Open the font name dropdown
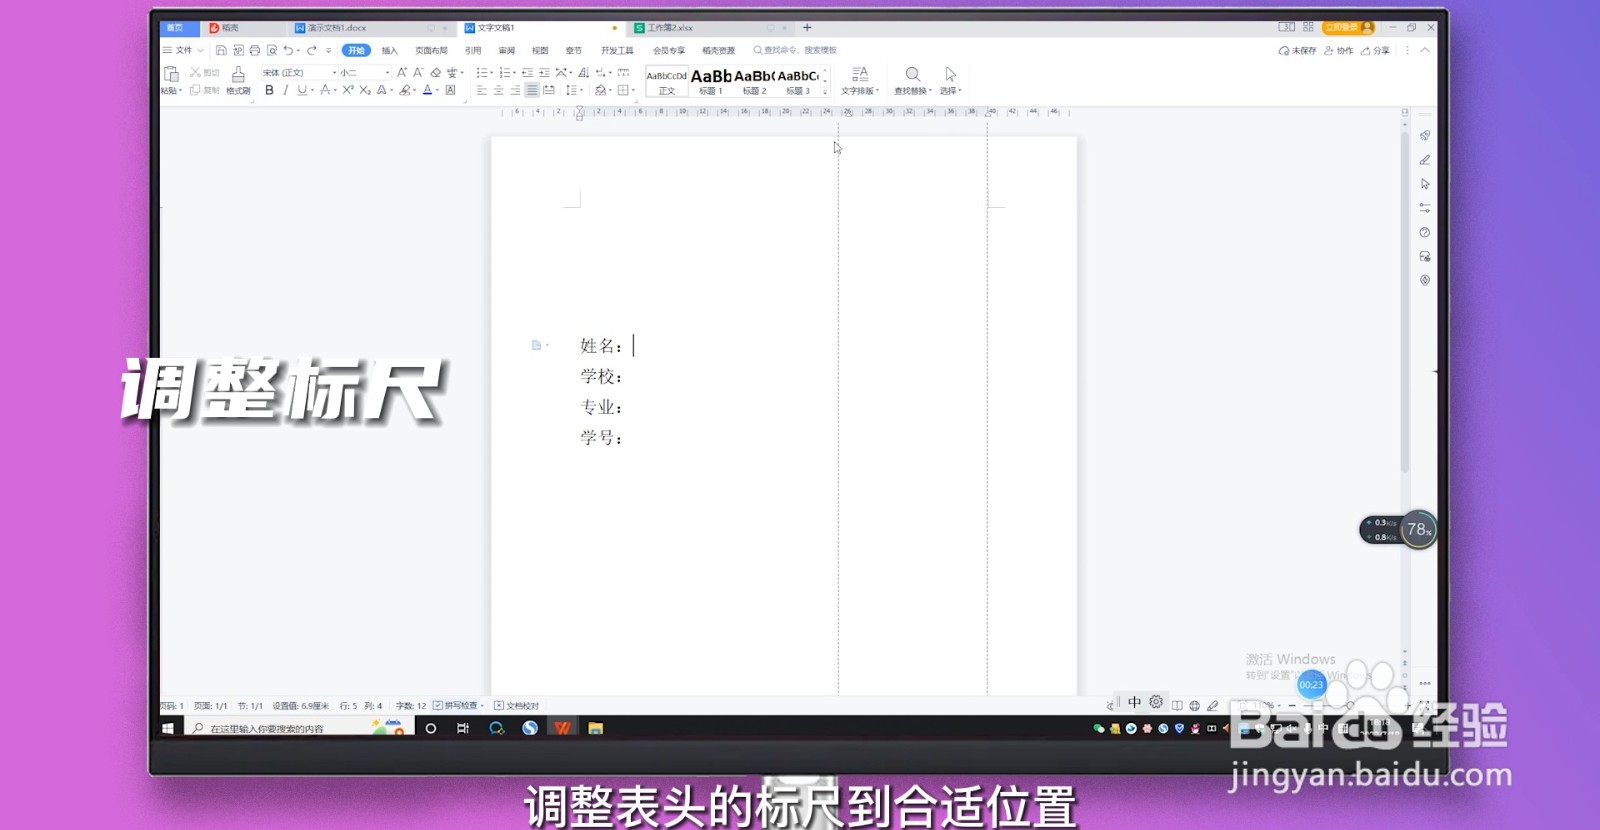Image resolution: width=1600 pixels, height=830 pixels. point(334,72)
